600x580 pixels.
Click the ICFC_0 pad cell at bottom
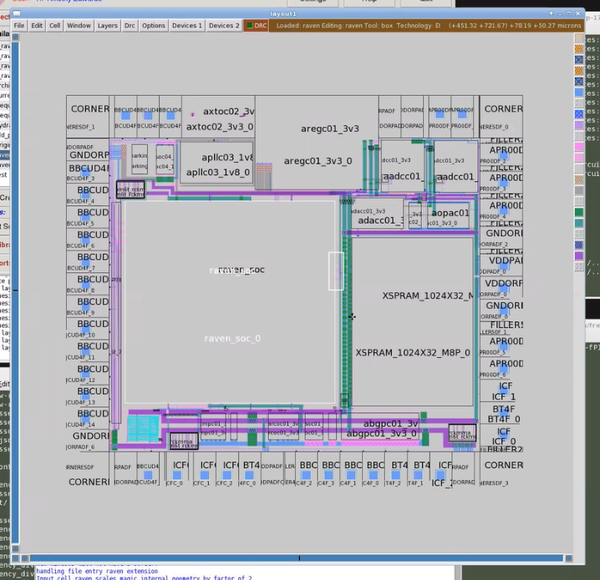(177, 469)
